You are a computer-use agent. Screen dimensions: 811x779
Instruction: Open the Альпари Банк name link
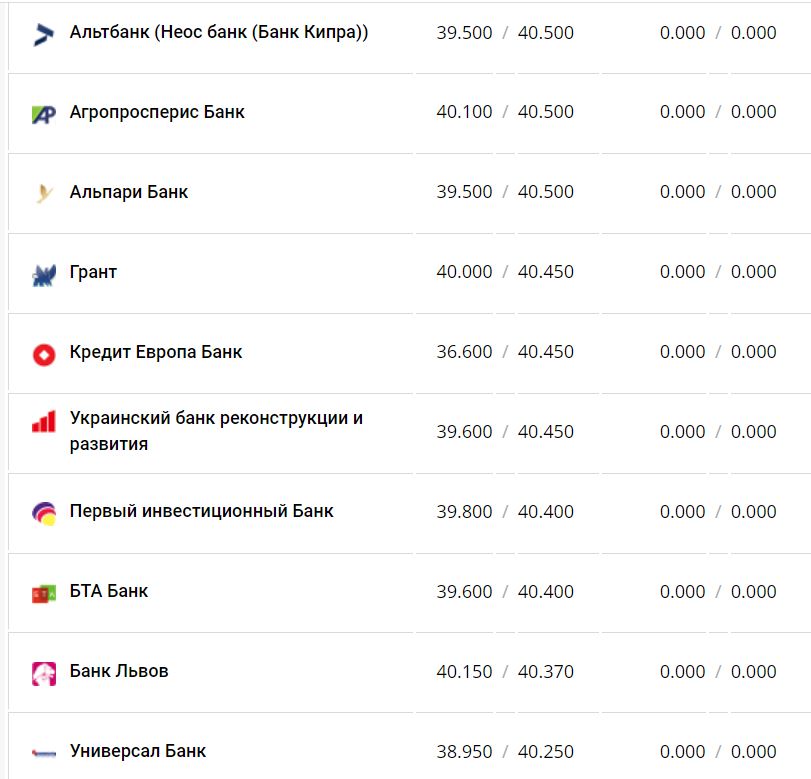(129, 192)
